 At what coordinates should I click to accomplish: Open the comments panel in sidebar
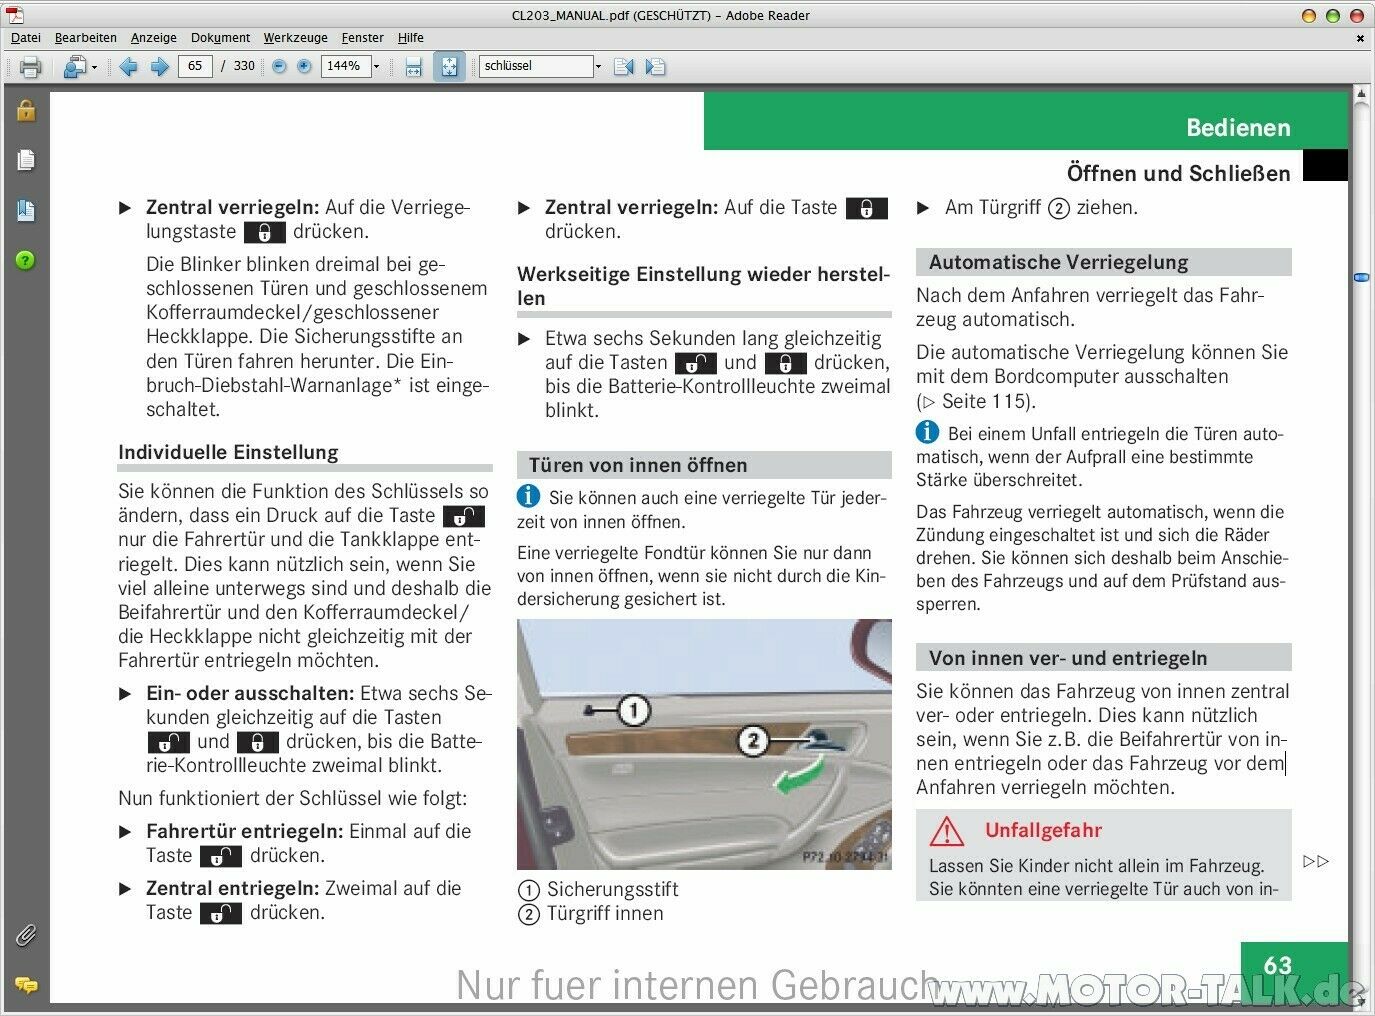point(26,986)
